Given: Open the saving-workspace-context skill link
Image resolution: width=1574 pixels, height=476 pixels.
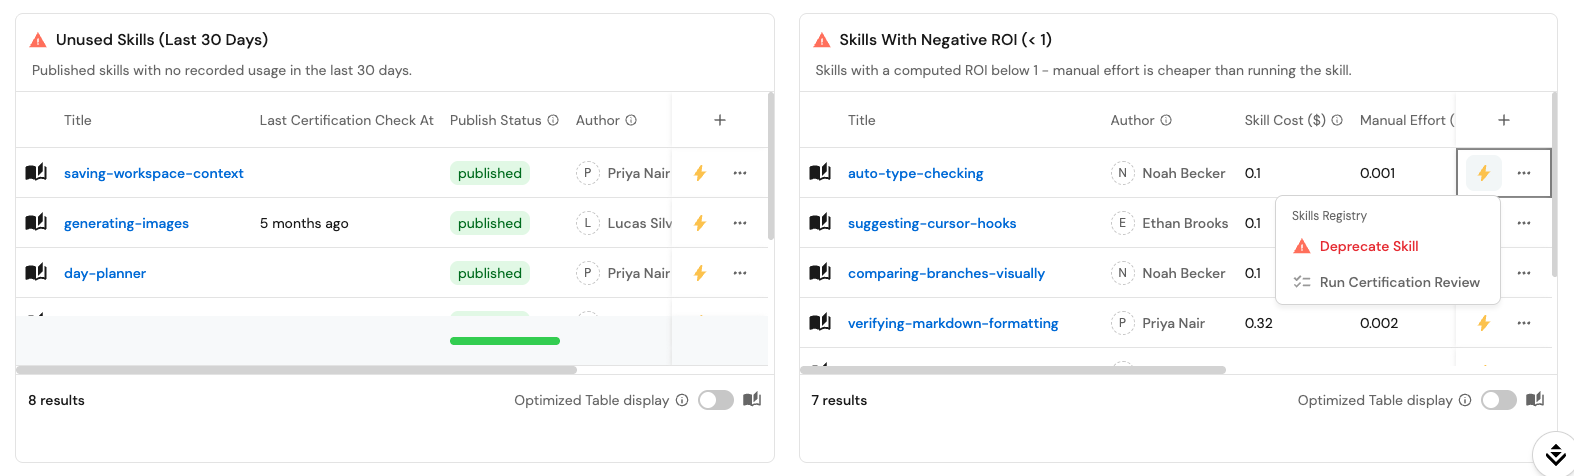Looking at the screenshot, I should click(154, 173).
